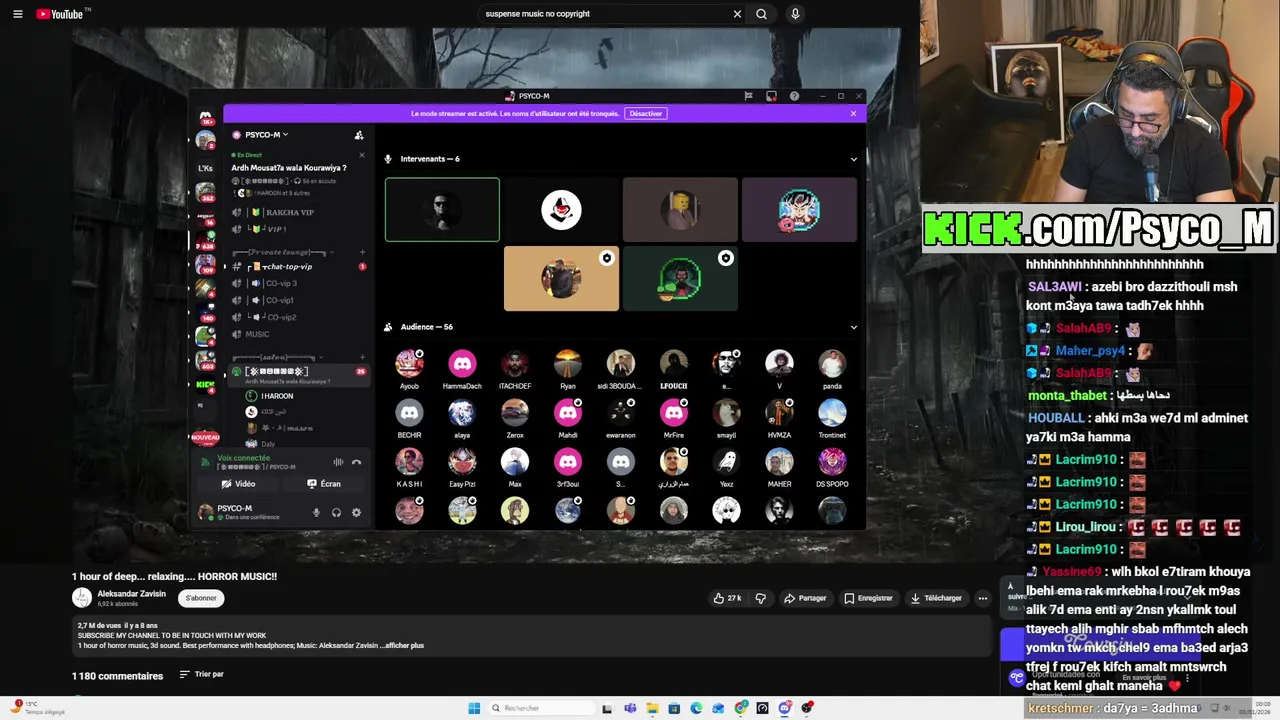Collapse the Intervenants section
1280x720 pixels.
(x=853, y=159)
